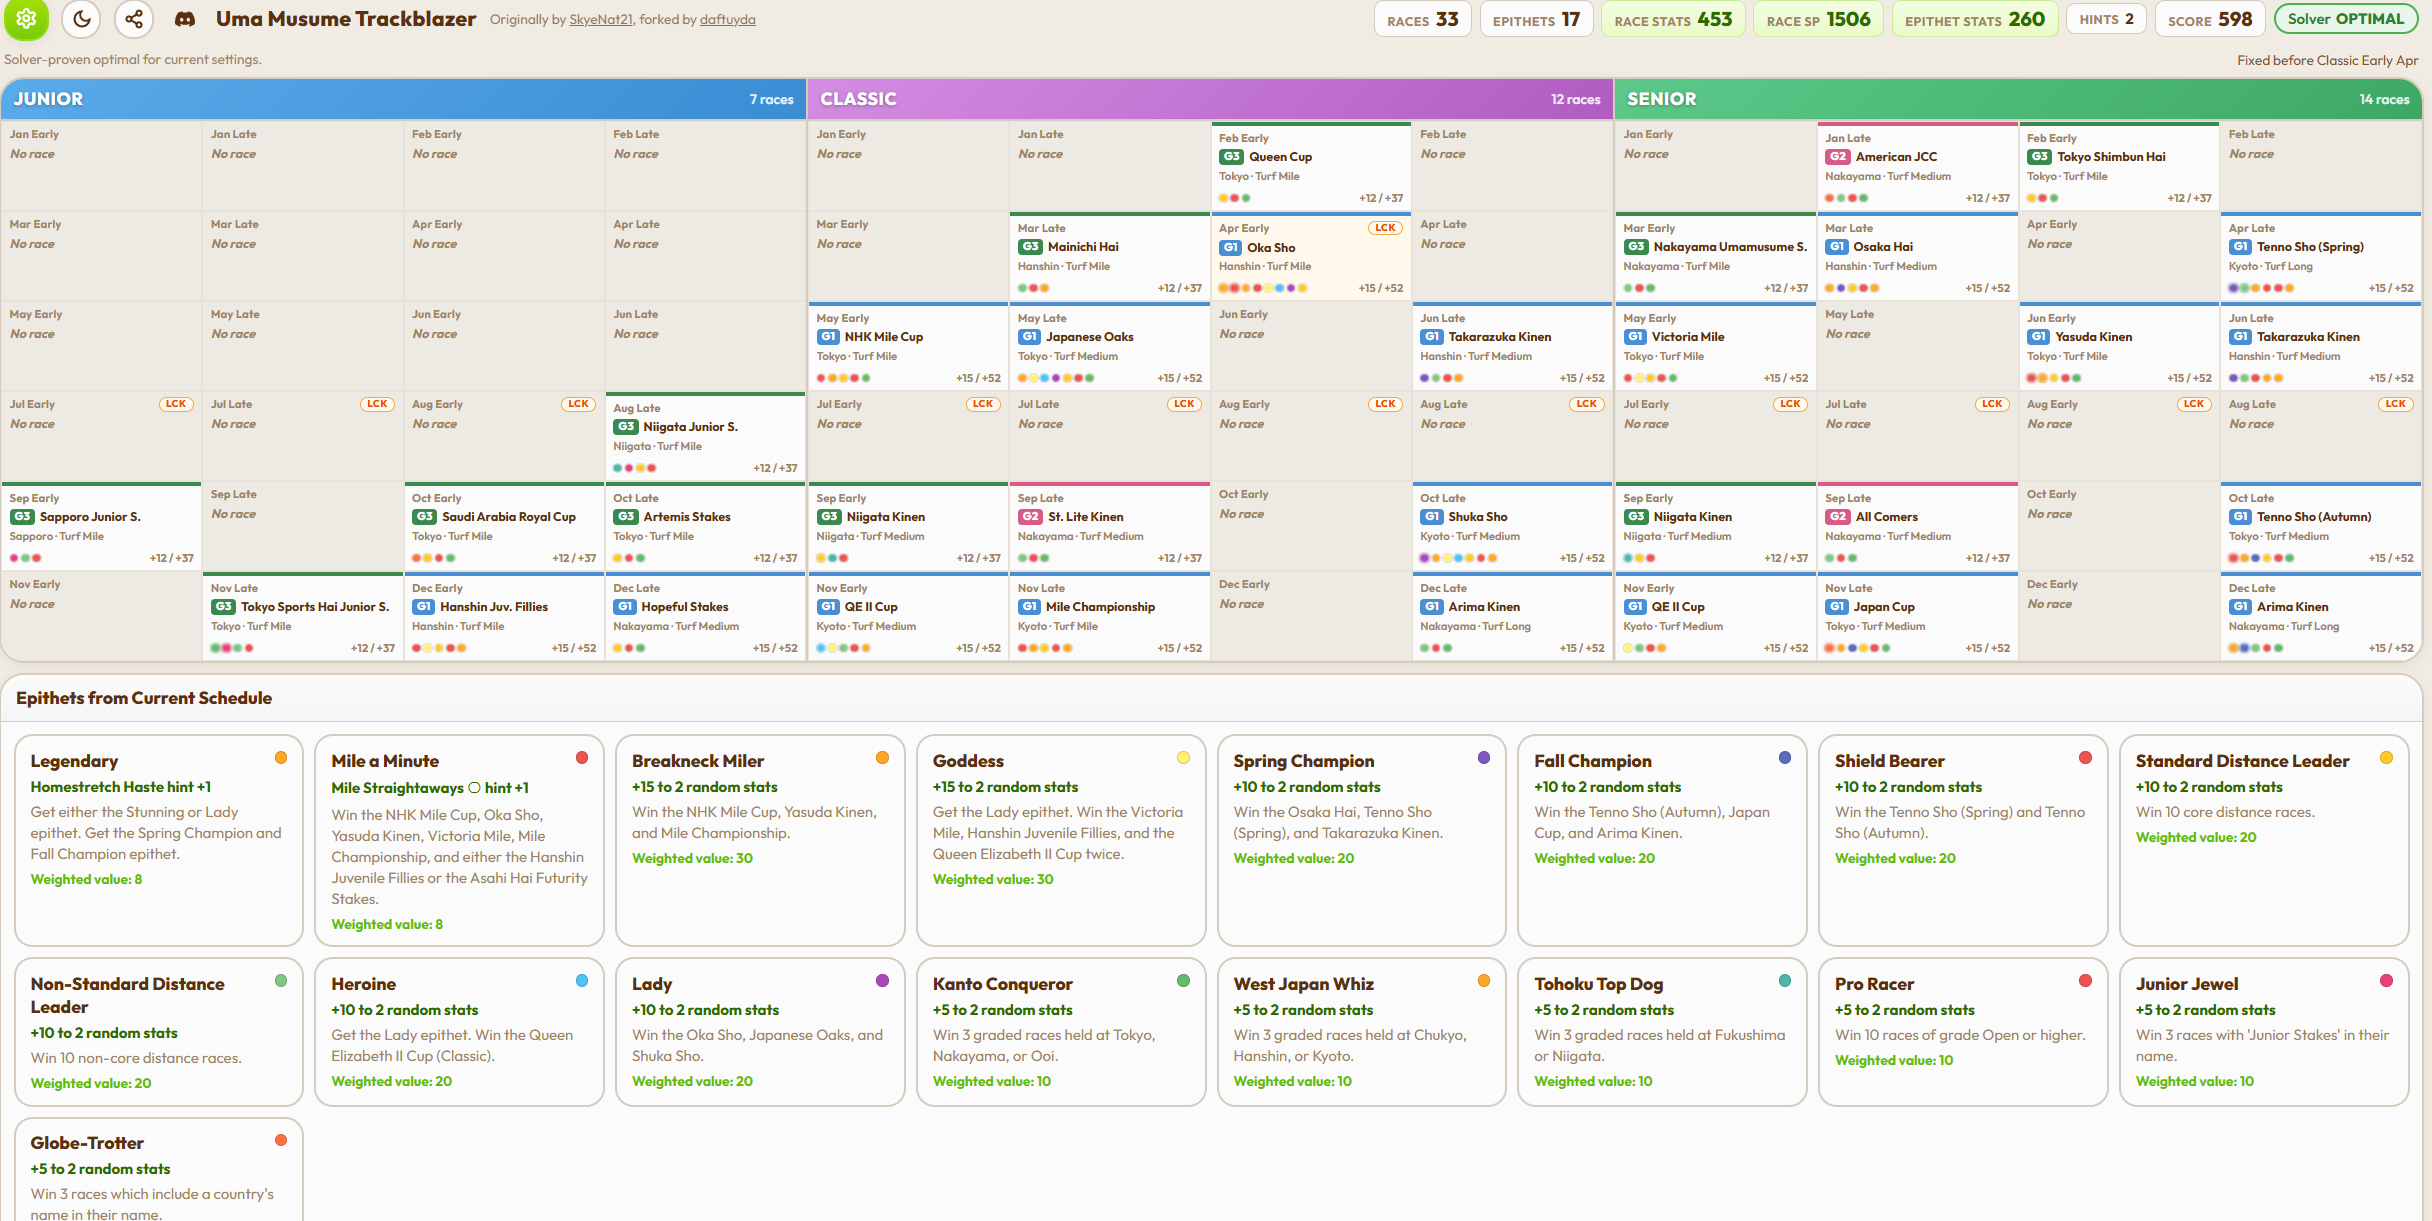Toggle the LCK badge on Classic Aug Late

coord(1586,404)
